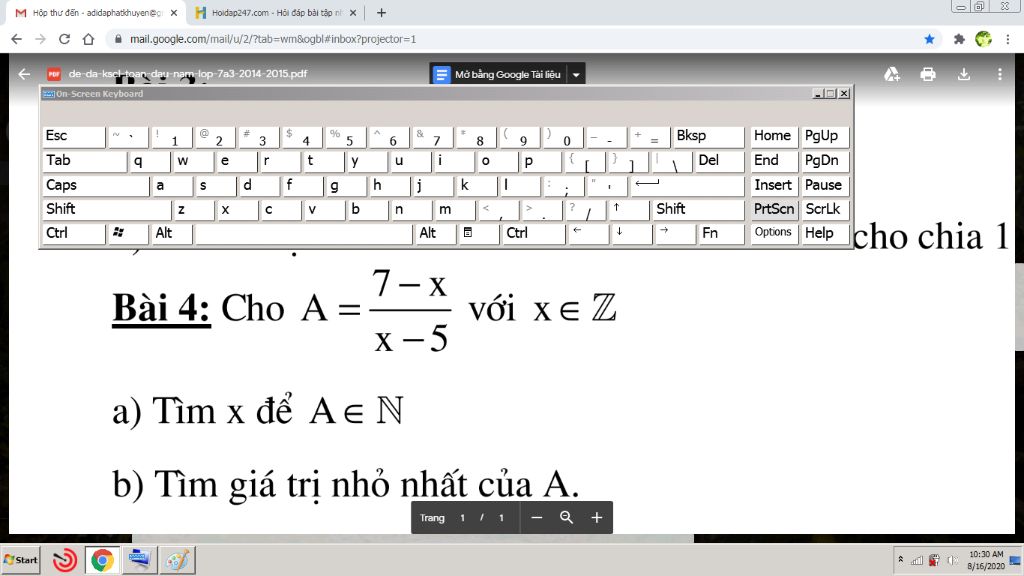
Task: Close the Gmail inbox tab
Action: (174, 12)
